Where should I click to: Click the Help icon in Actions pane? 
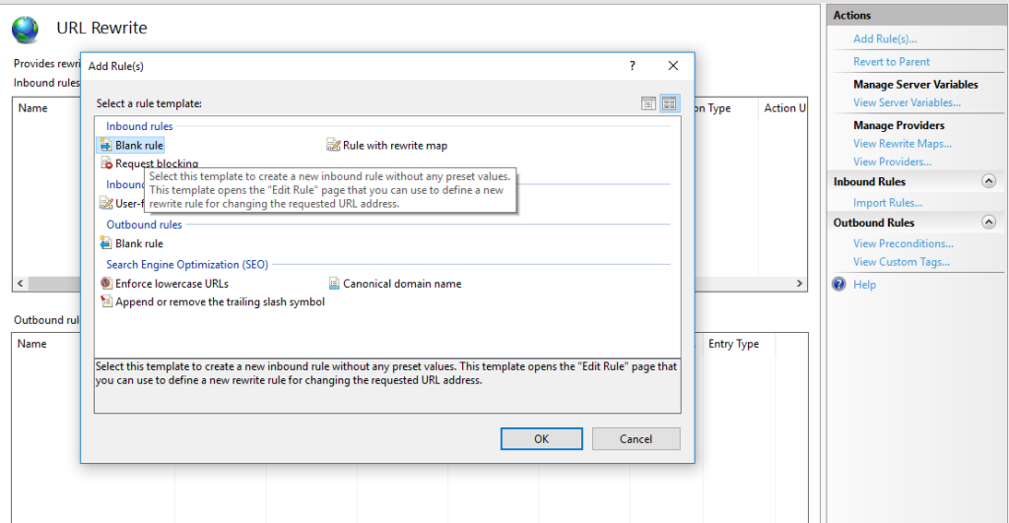840,285
